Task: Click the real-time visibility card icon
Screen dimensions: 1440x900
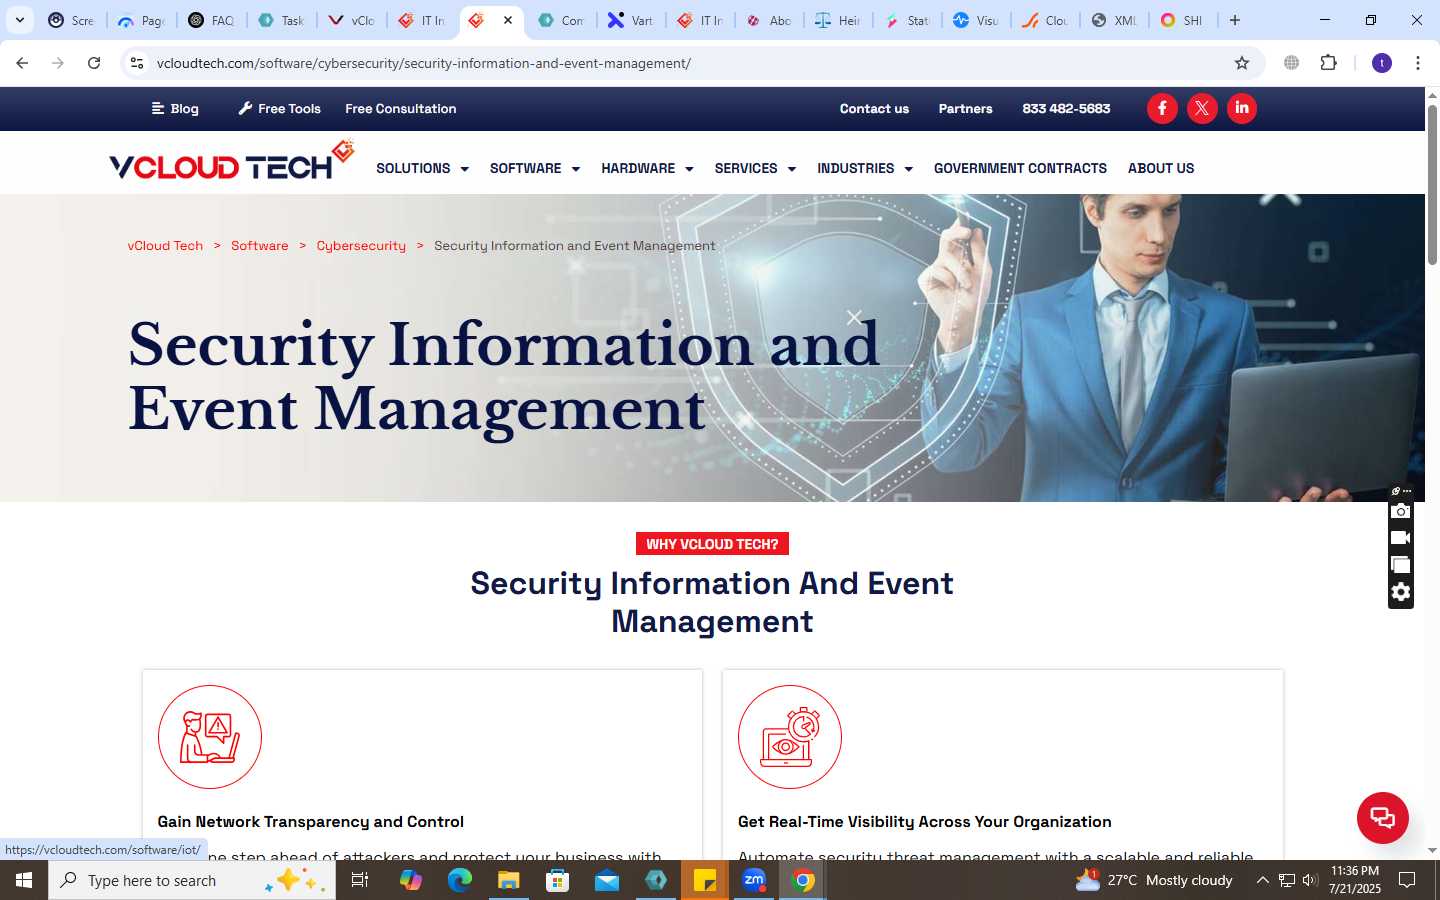Action: pyautogui.click(x=790, y=737)
